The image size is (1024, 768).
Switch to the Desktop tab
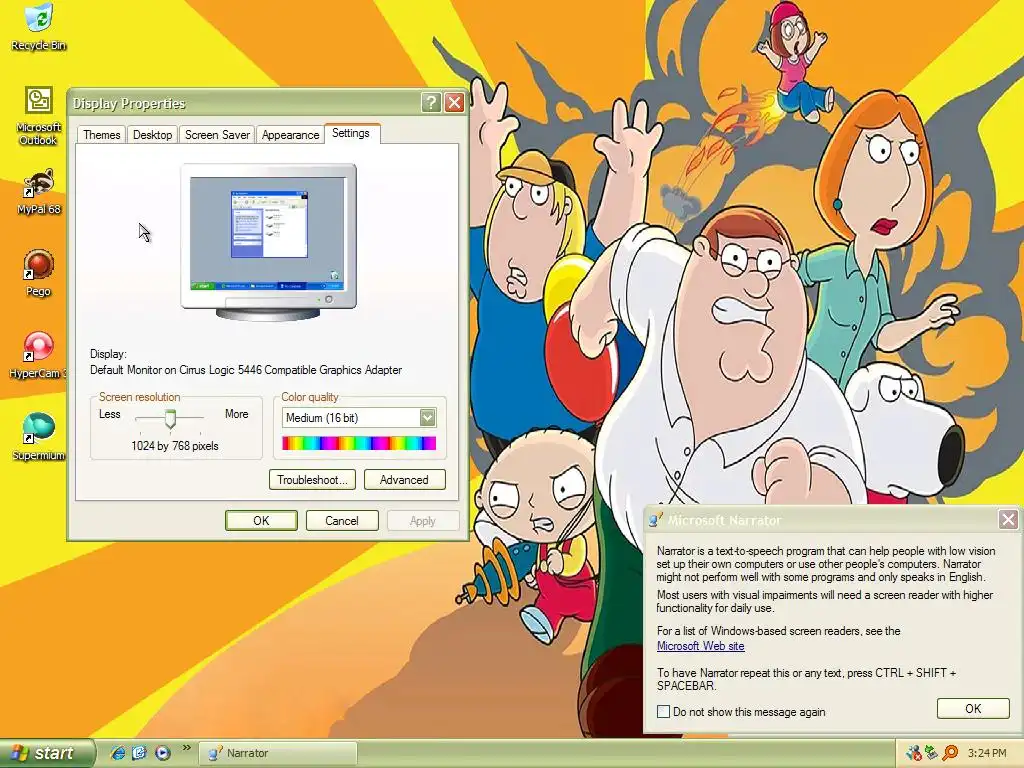[152, 135]
